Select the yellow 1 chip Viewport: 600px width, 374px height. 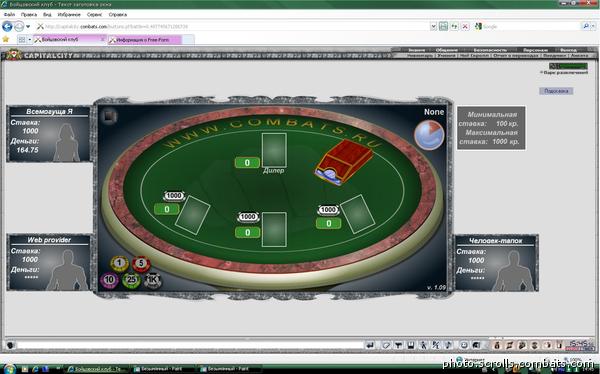click(x=119, y=263)
